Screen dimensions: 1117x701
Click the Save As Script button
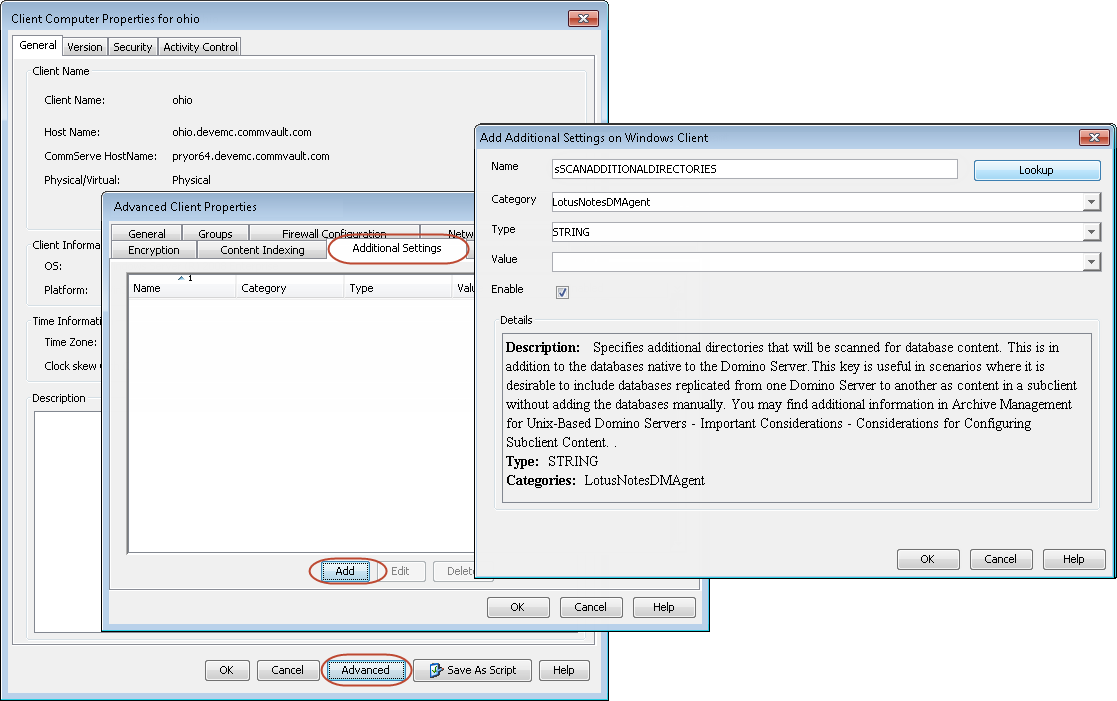pos(473,670)
